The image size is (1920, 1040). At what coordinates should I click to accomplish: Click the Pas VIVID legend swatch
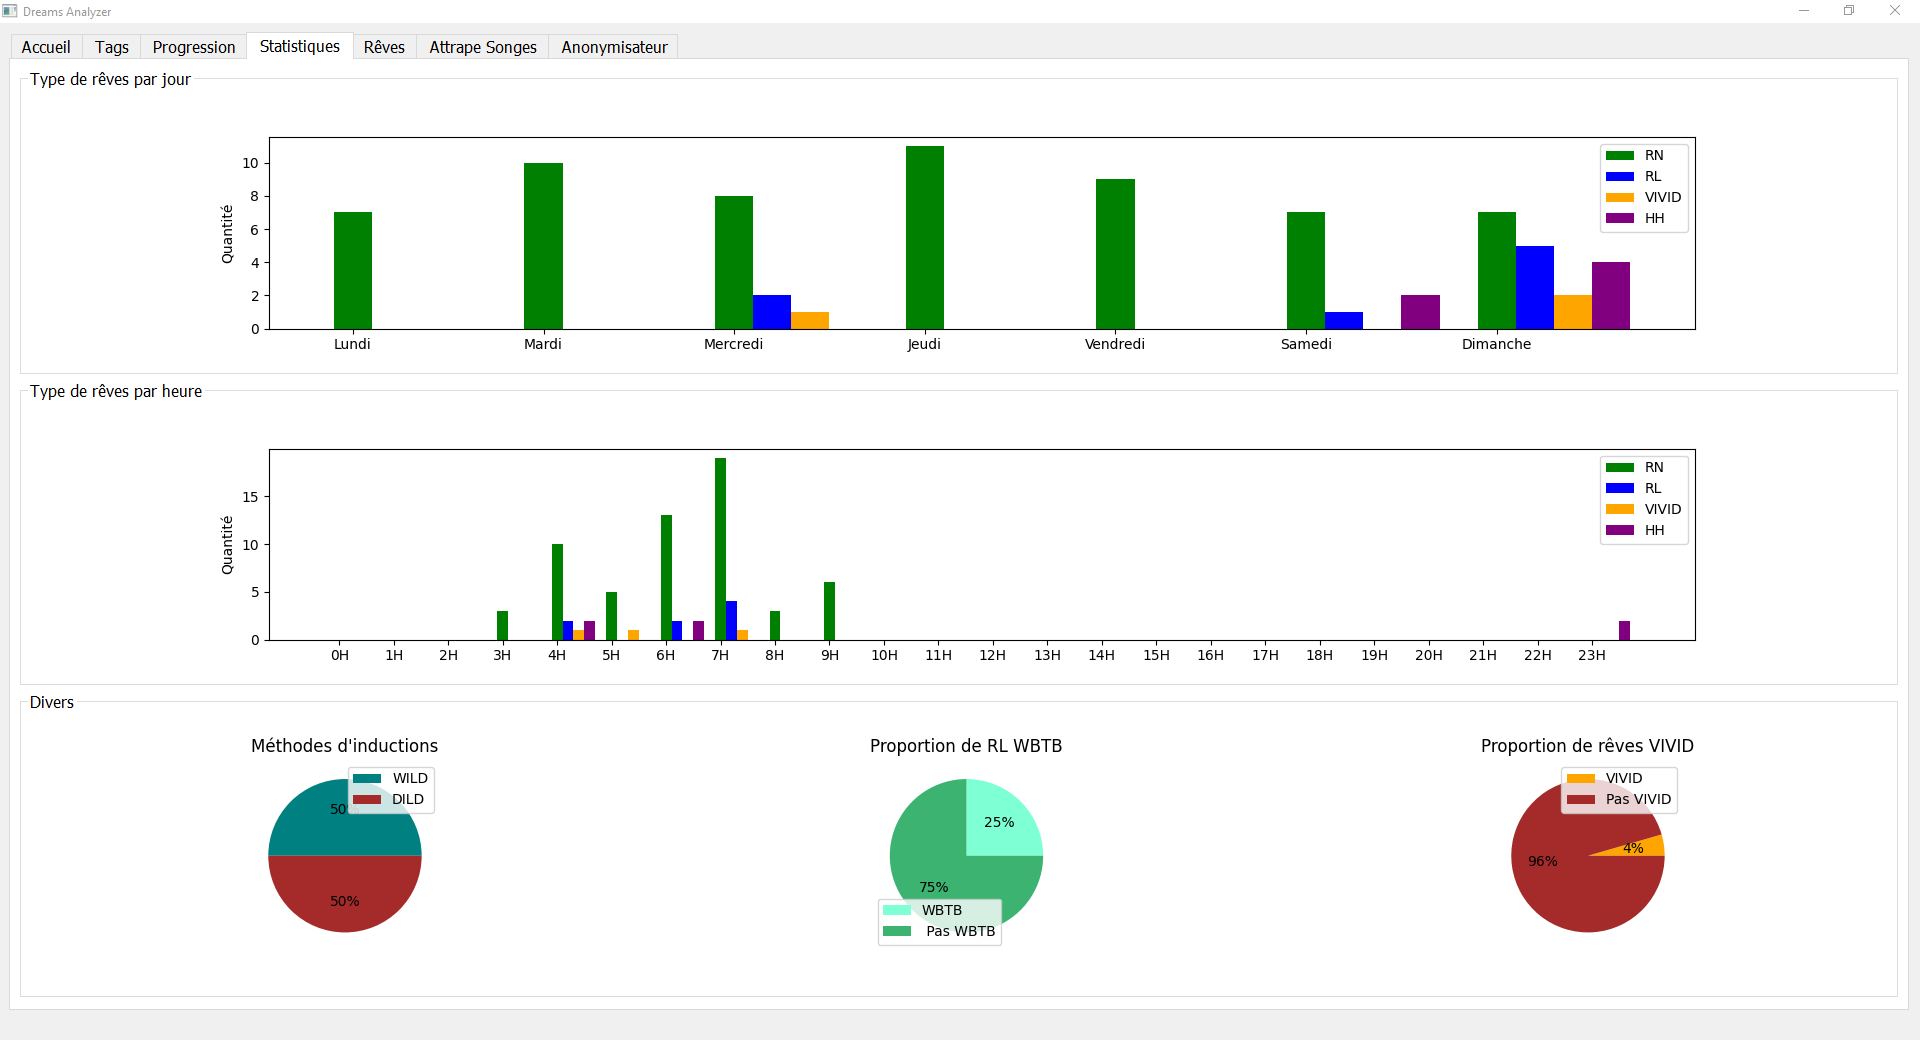click(x=1581, y=799)
